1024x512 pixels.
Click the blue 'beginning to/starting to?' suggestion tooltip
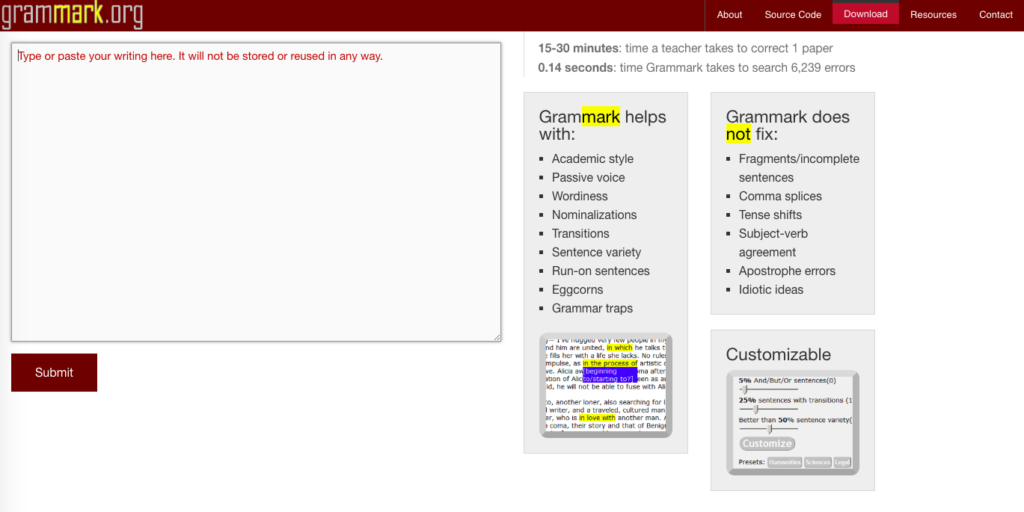(609, 375)
